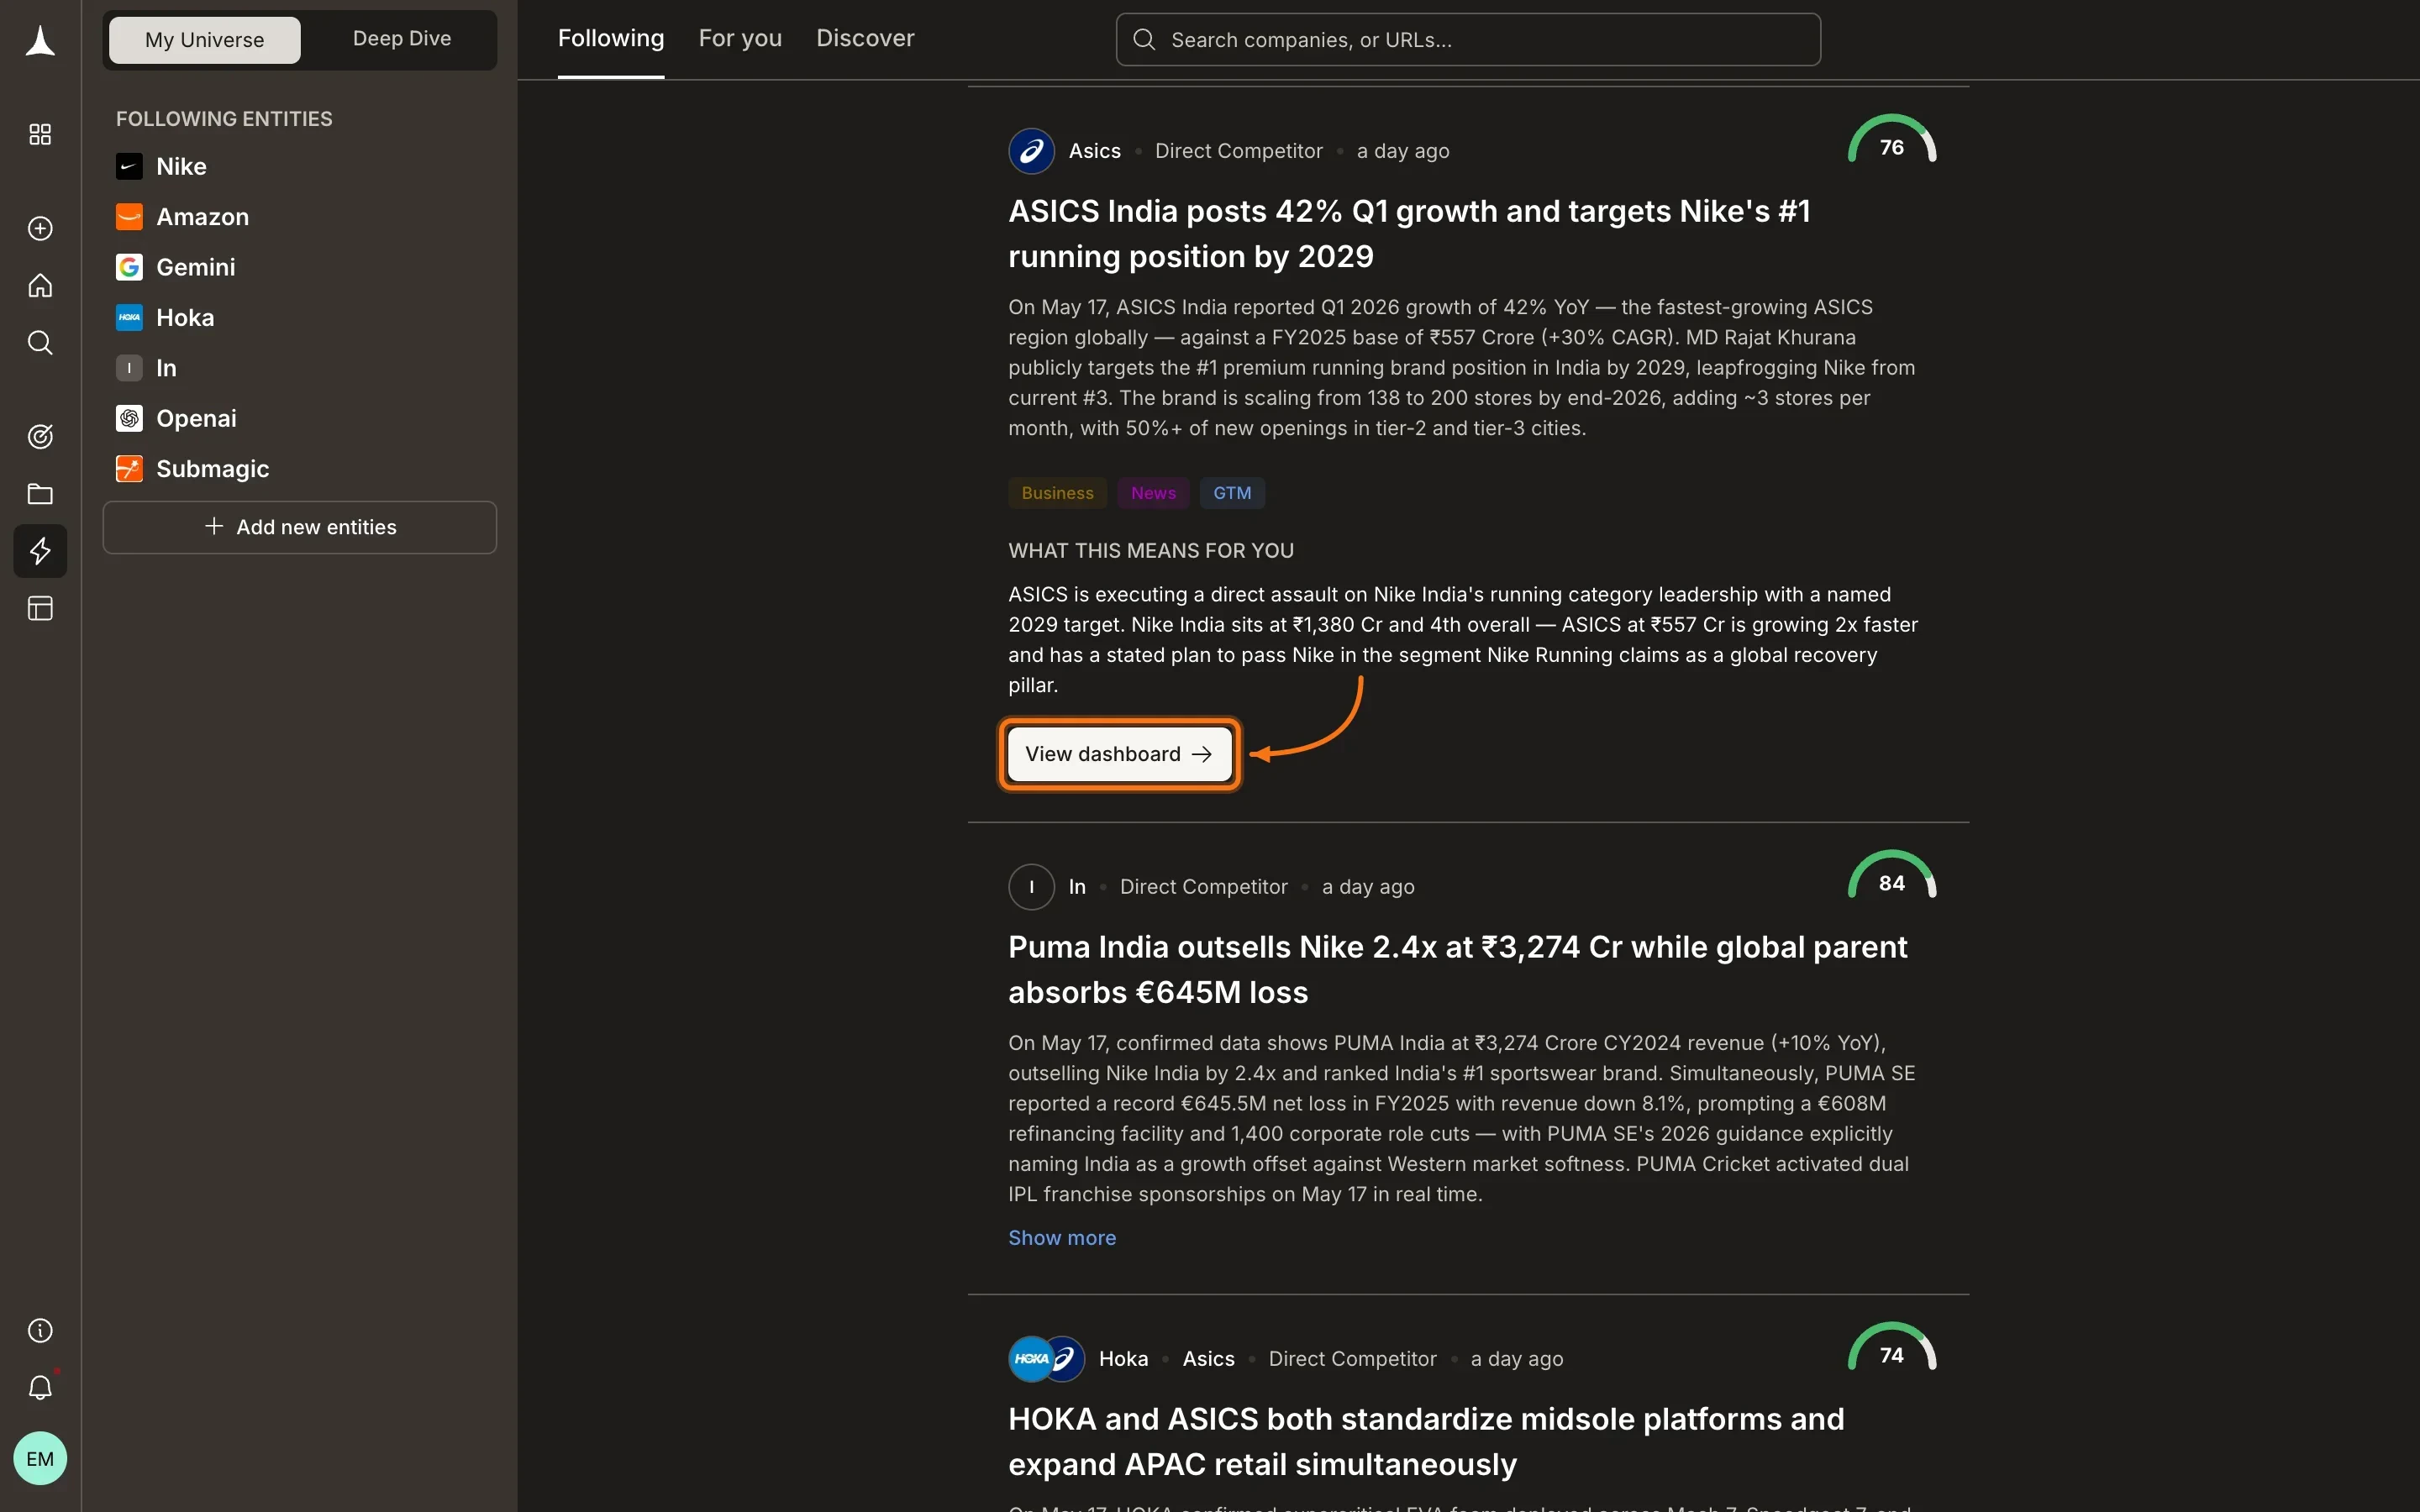Click the Asics logo on first article
Viewport: 2420px width, 1512px height.
1031,151
